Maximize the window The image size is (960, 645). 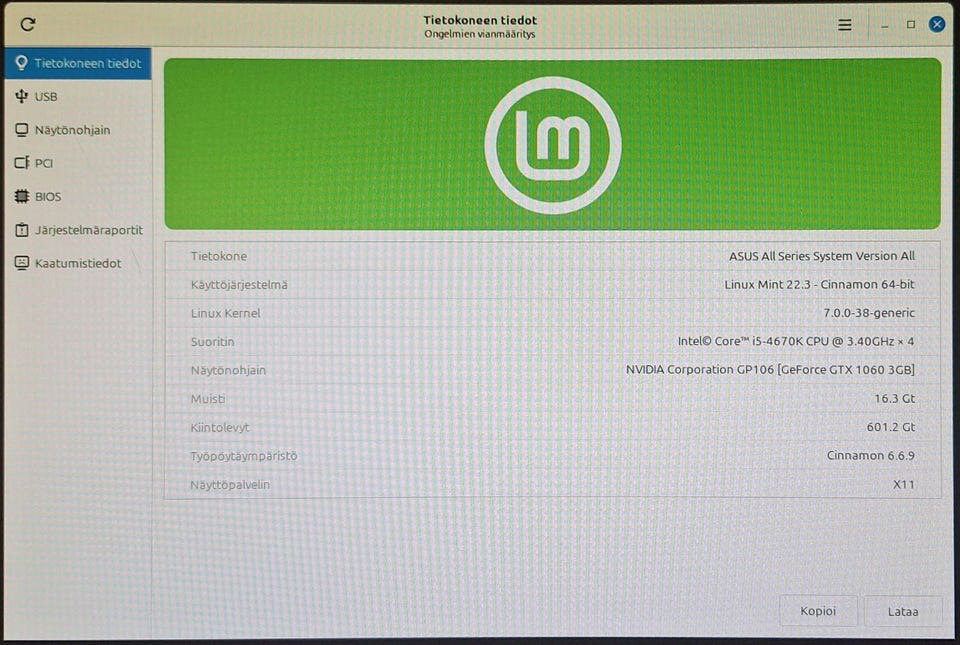910,24
